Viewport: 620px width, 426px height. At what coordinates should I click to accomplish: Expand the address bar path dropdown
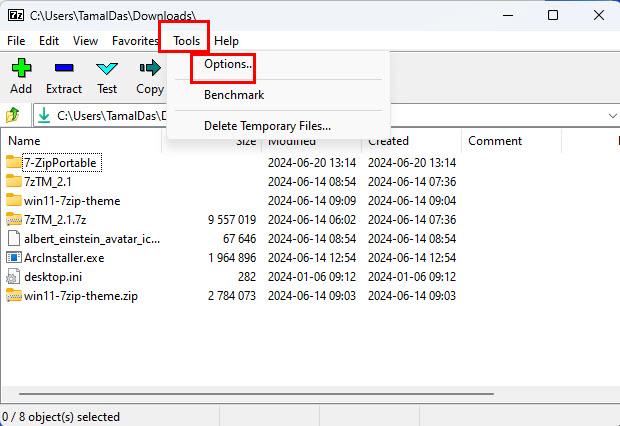(612, 115)
